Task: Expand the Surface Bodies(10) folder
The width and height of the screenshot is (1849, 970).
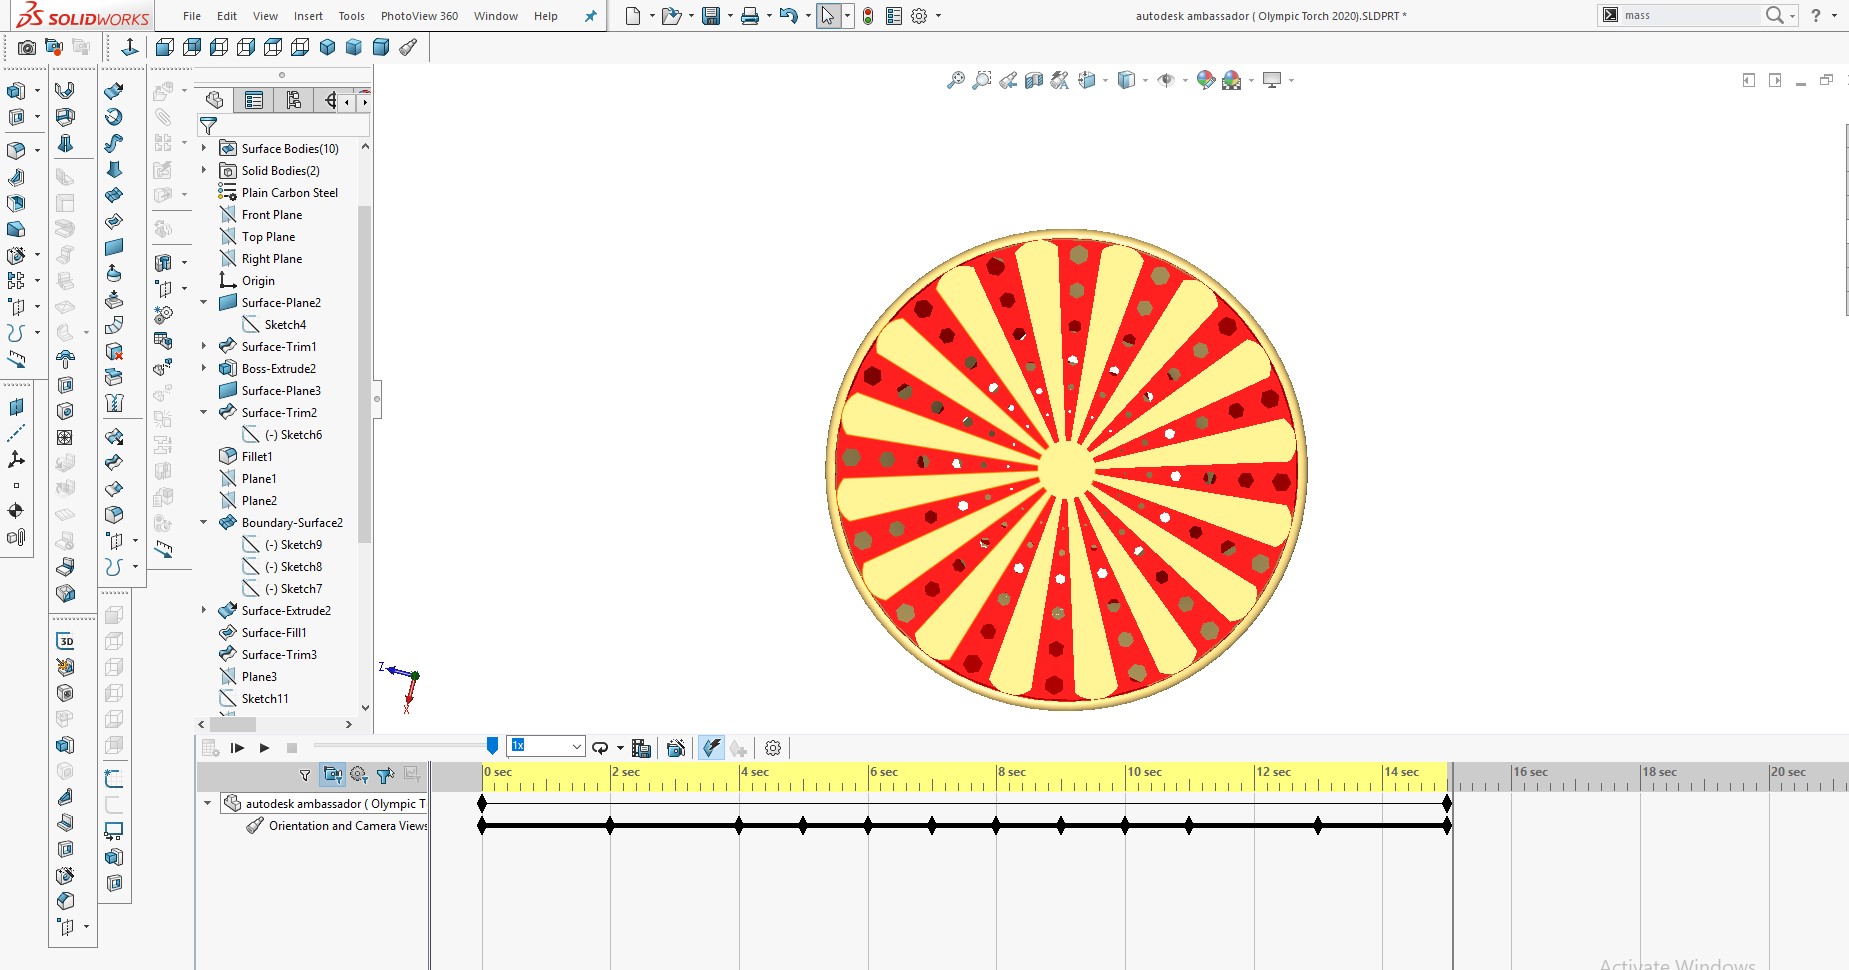Action: tap(204, 148)
